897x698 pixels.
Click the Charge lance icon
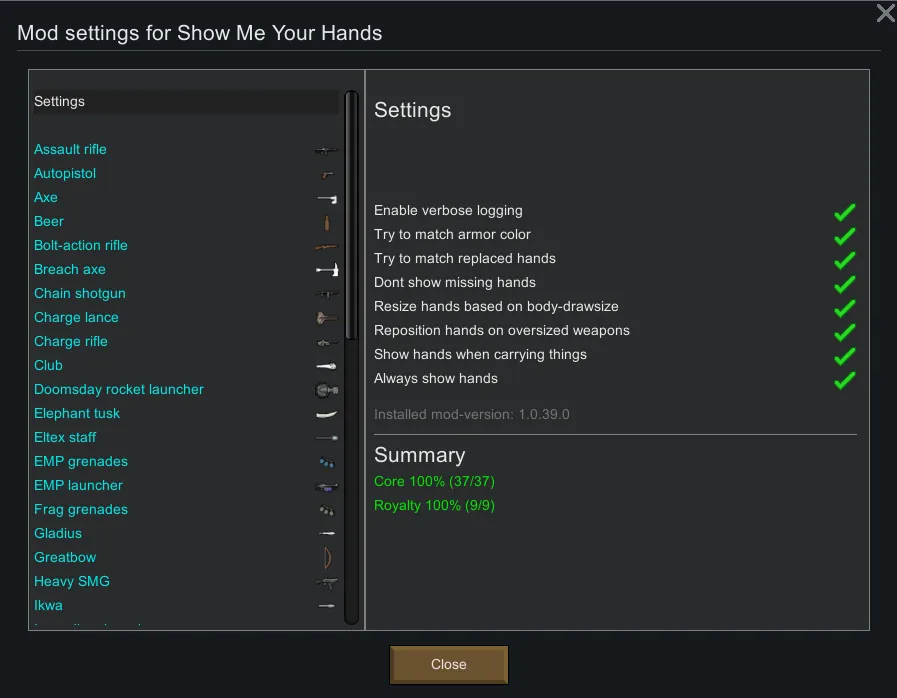click(x=326, y=318)
